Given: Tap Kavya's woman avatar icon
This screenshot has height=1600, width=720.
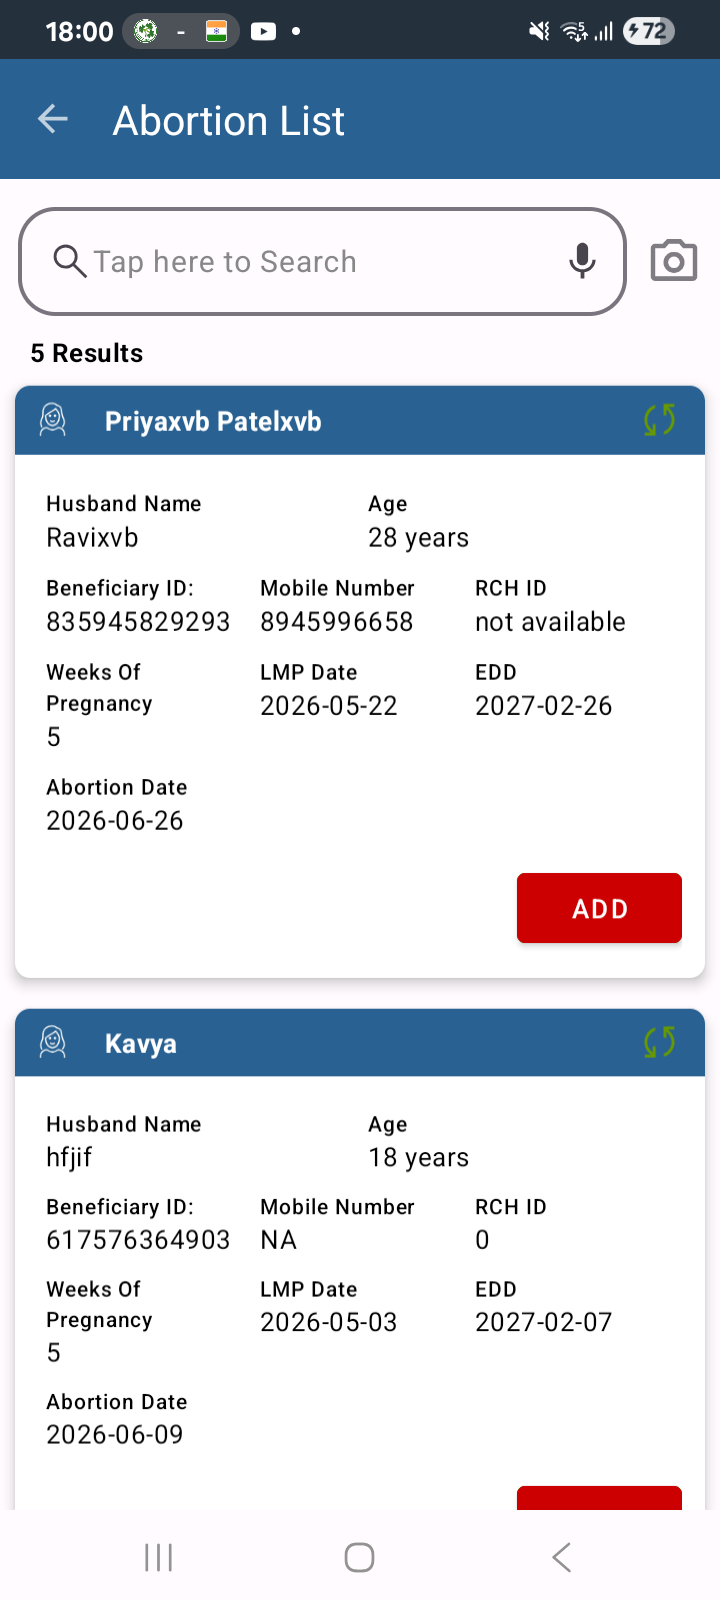Looking at the screenshot, I should pyautogui.click(x=53, y=1042).
